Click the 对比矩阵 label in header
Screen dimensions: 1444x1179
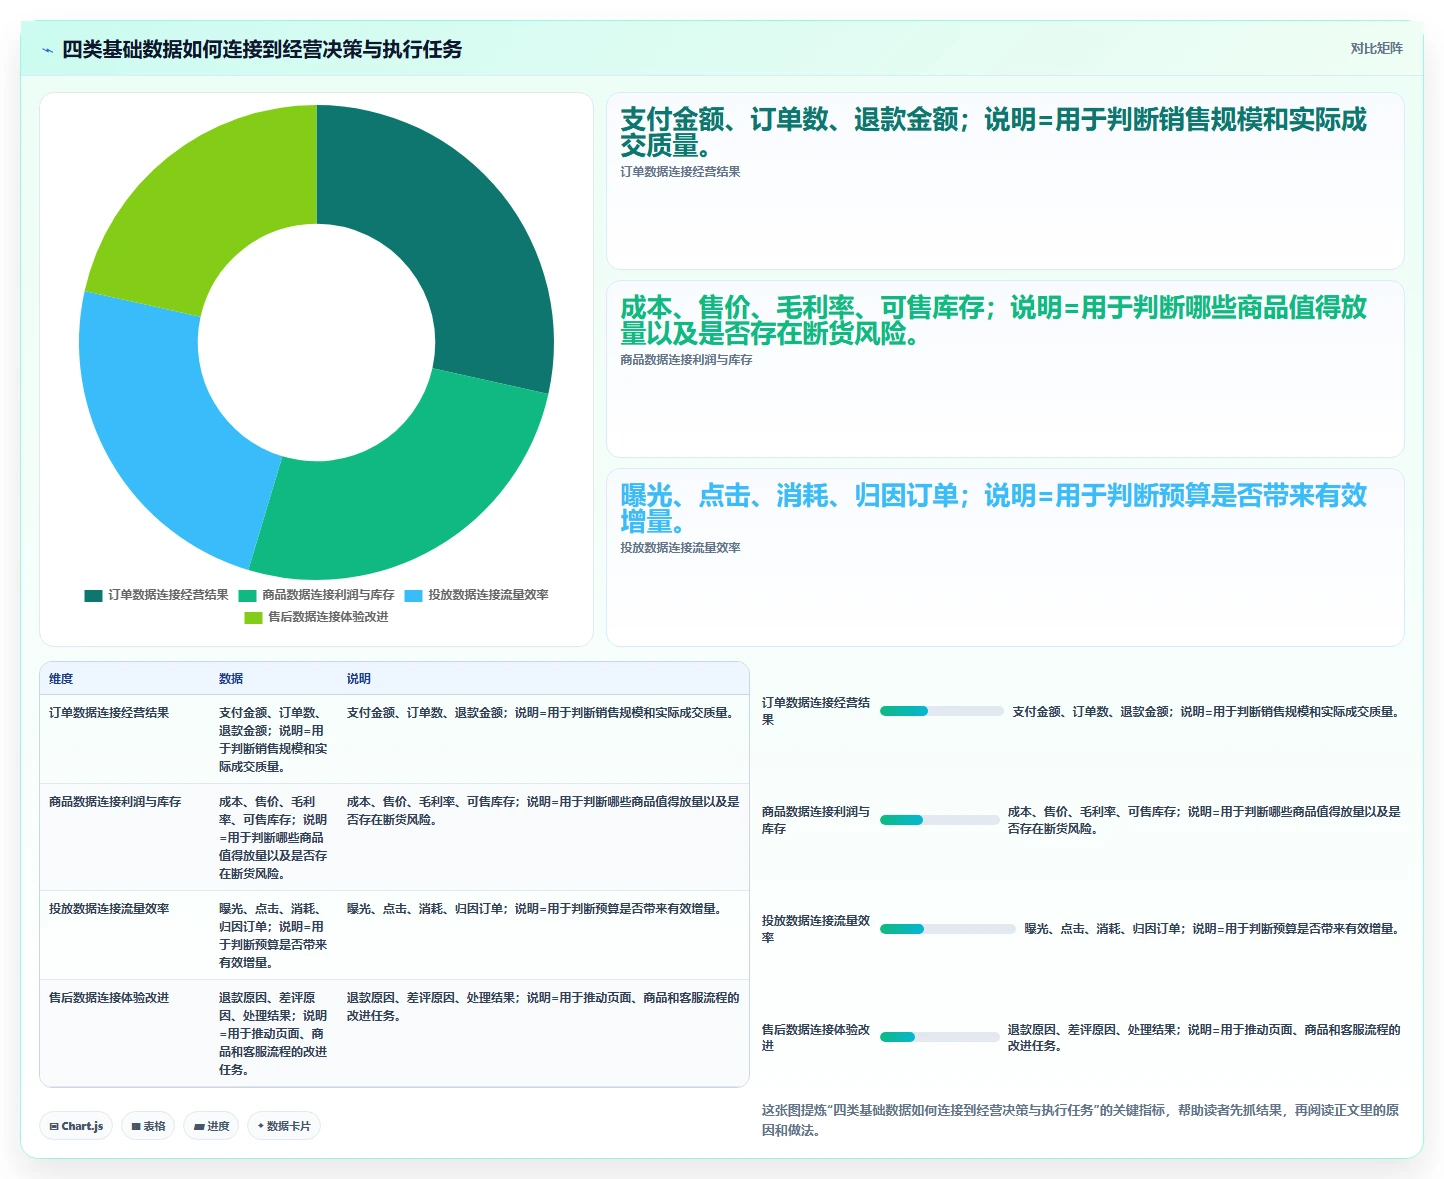(x=1376, y=48)
